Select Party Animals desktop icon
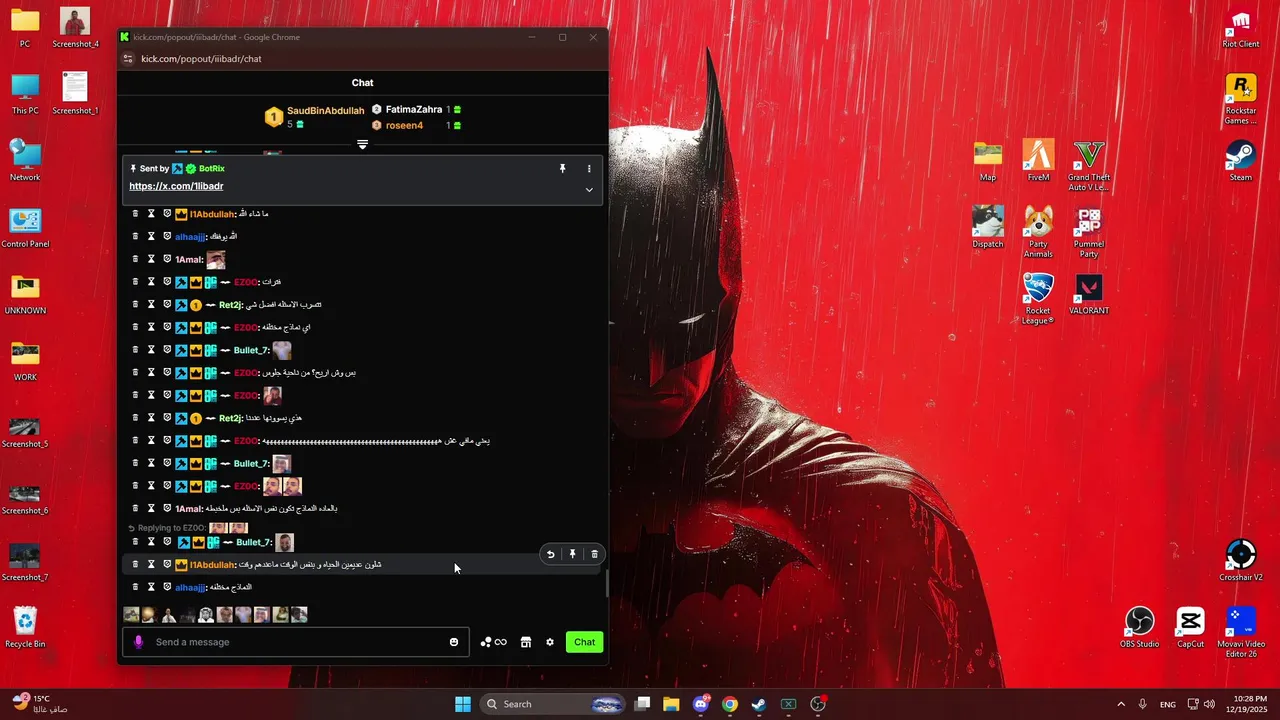Screen dimensions: 1280x720 1038,233
